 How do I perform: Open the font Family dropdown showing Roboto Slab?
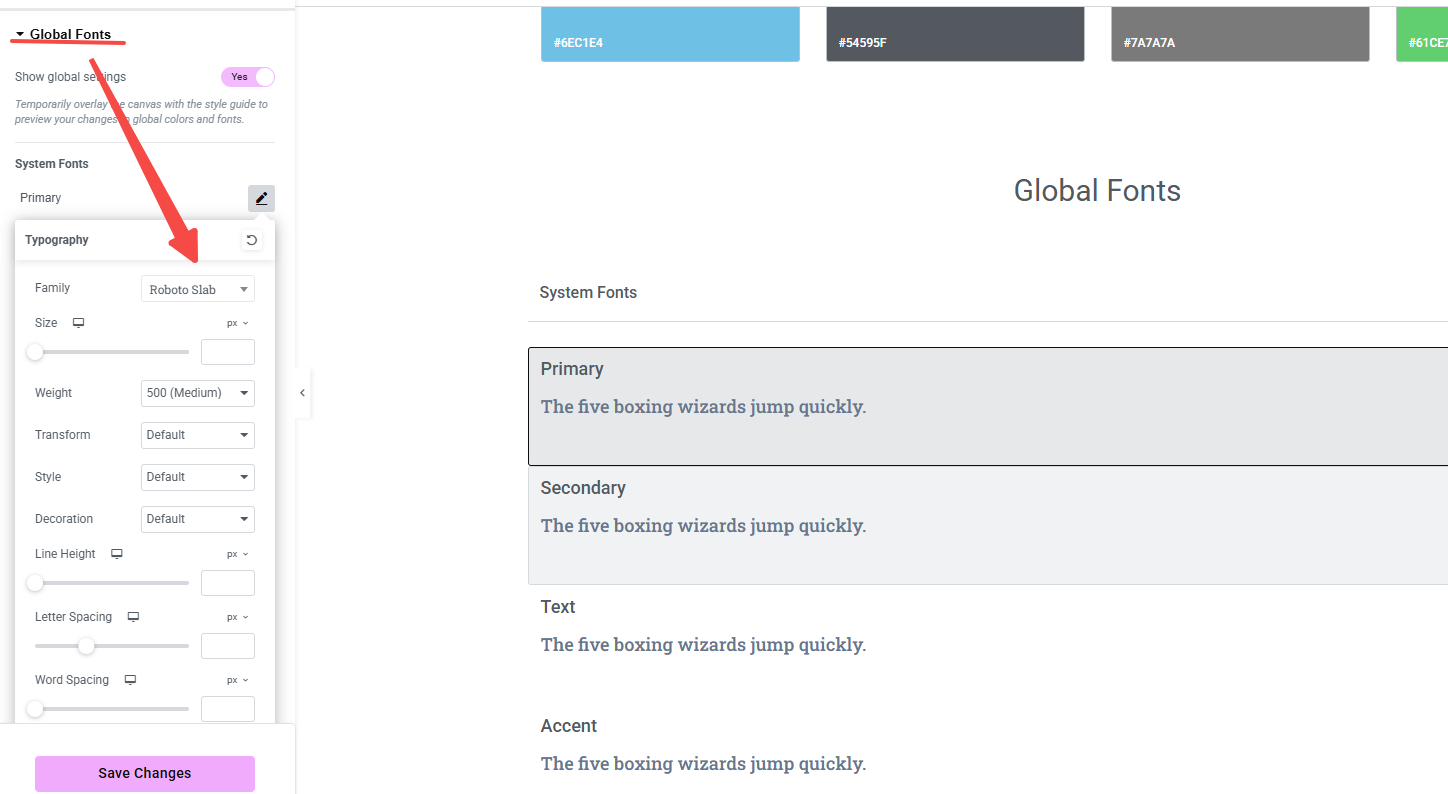(197, 288)
